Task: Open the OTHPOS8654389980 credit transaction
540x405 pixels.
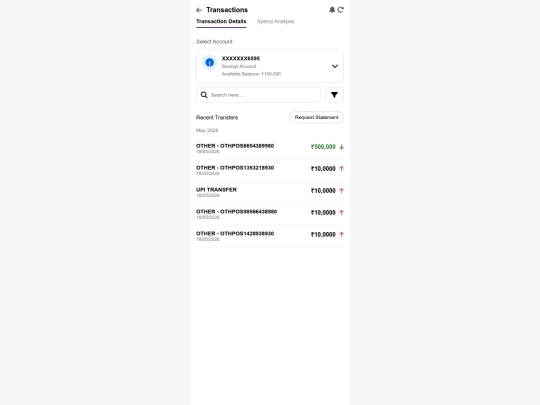Action: tap(270, 148)
